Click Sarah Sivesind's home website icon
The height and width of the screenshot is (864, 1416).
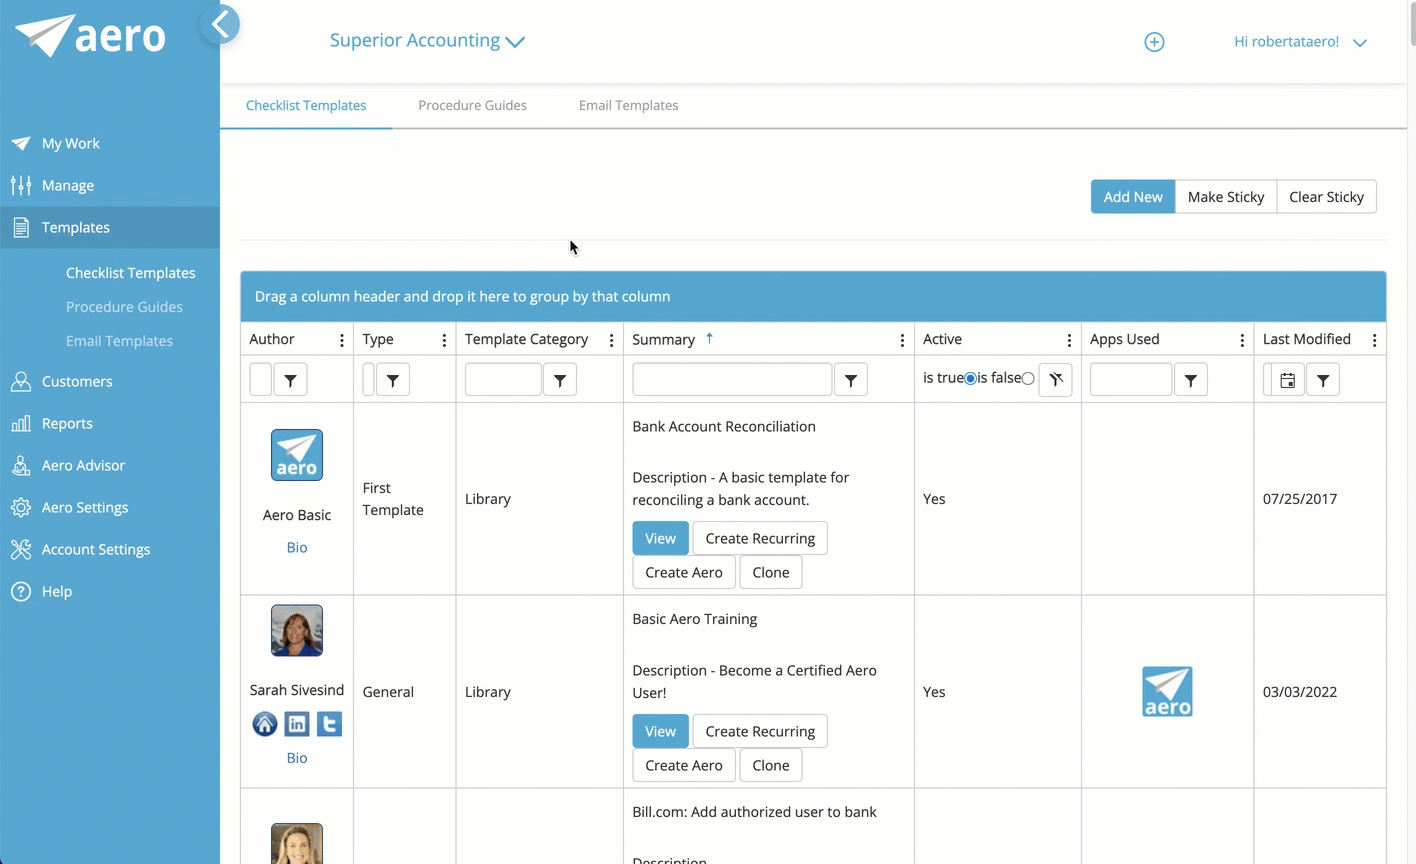tap(264, 724)
